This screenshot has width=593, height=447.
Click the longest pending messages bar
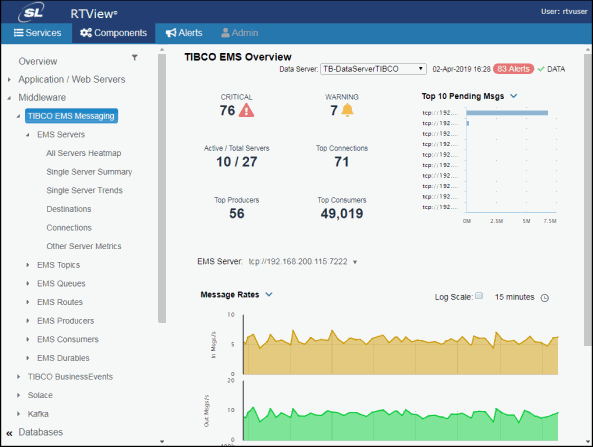(x=507, y=113)
